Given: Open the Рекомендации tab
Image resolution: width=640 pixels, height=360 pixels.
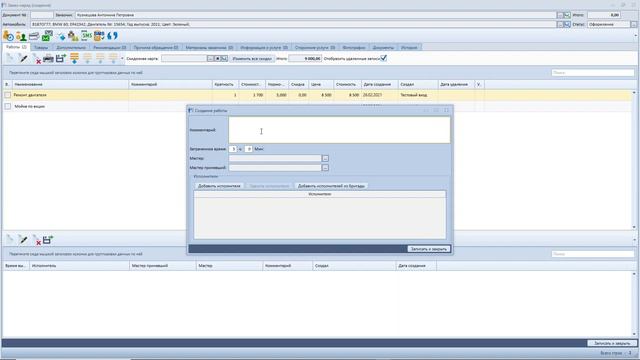Looking at the screenshot, I should [x=109, y=48].
